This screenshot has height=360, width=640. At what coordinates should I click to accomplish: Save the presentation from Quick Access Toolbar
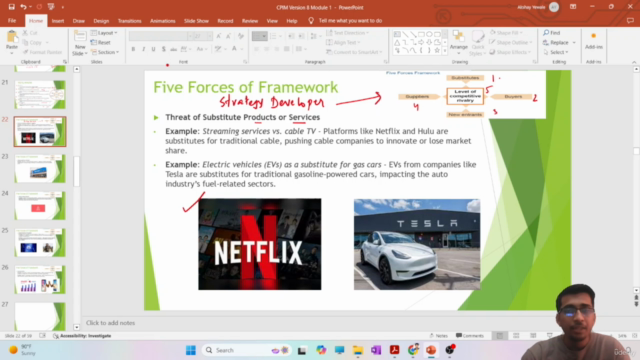pos(11,7)
